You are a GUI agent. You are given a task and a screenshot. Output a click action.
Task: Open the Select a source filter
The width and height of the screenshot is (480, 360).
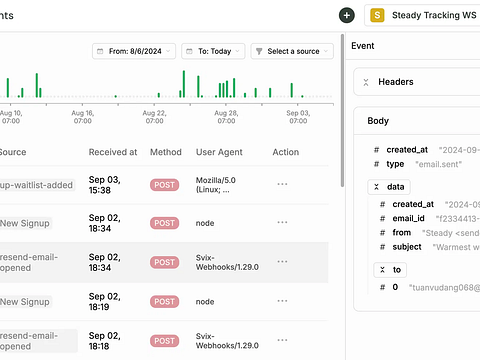pos(292,51)
